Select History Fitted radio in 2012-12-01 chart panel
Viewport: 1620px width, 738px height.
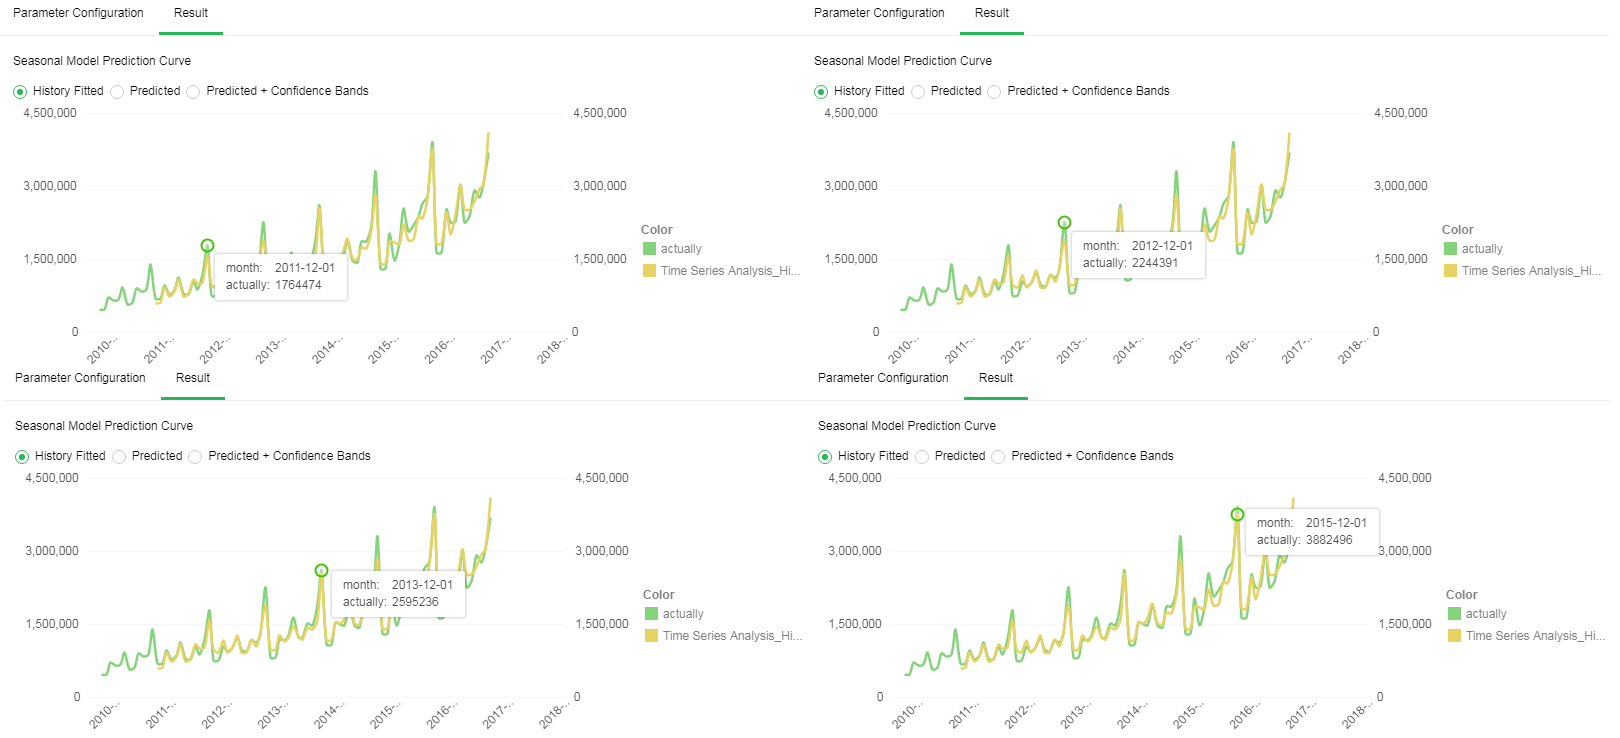(821, 92)
